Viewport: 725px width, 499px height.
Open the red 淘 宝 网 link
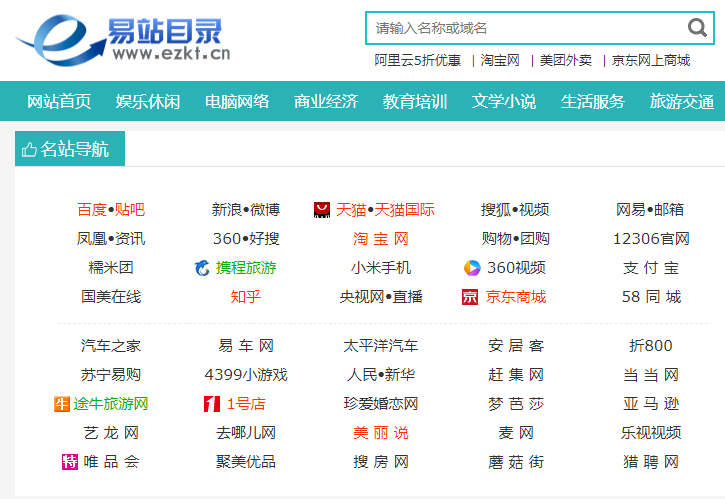pyautogui.click(x=381, y=239)
